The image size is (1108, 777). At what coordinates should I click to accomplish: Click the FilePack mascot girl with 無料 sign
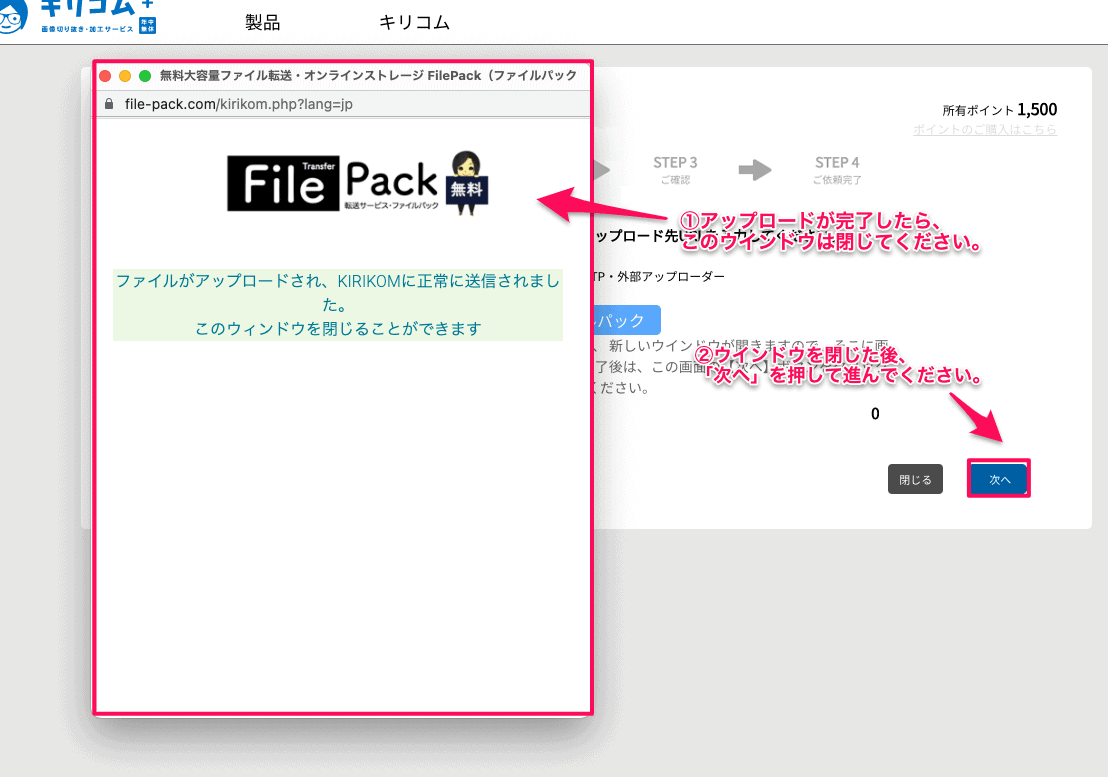(x=466, y=182)
